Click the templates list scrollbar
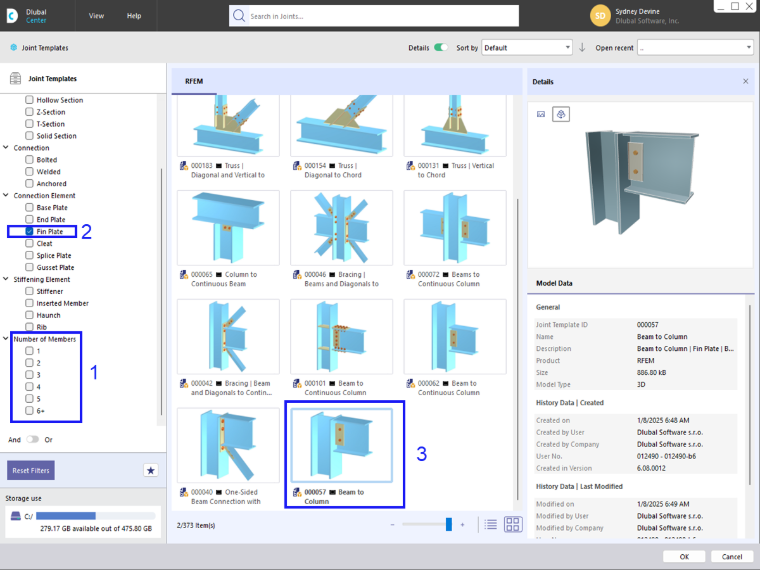Image resolution: width=760 pixels, height=570 pixels. tap(518, 349)
